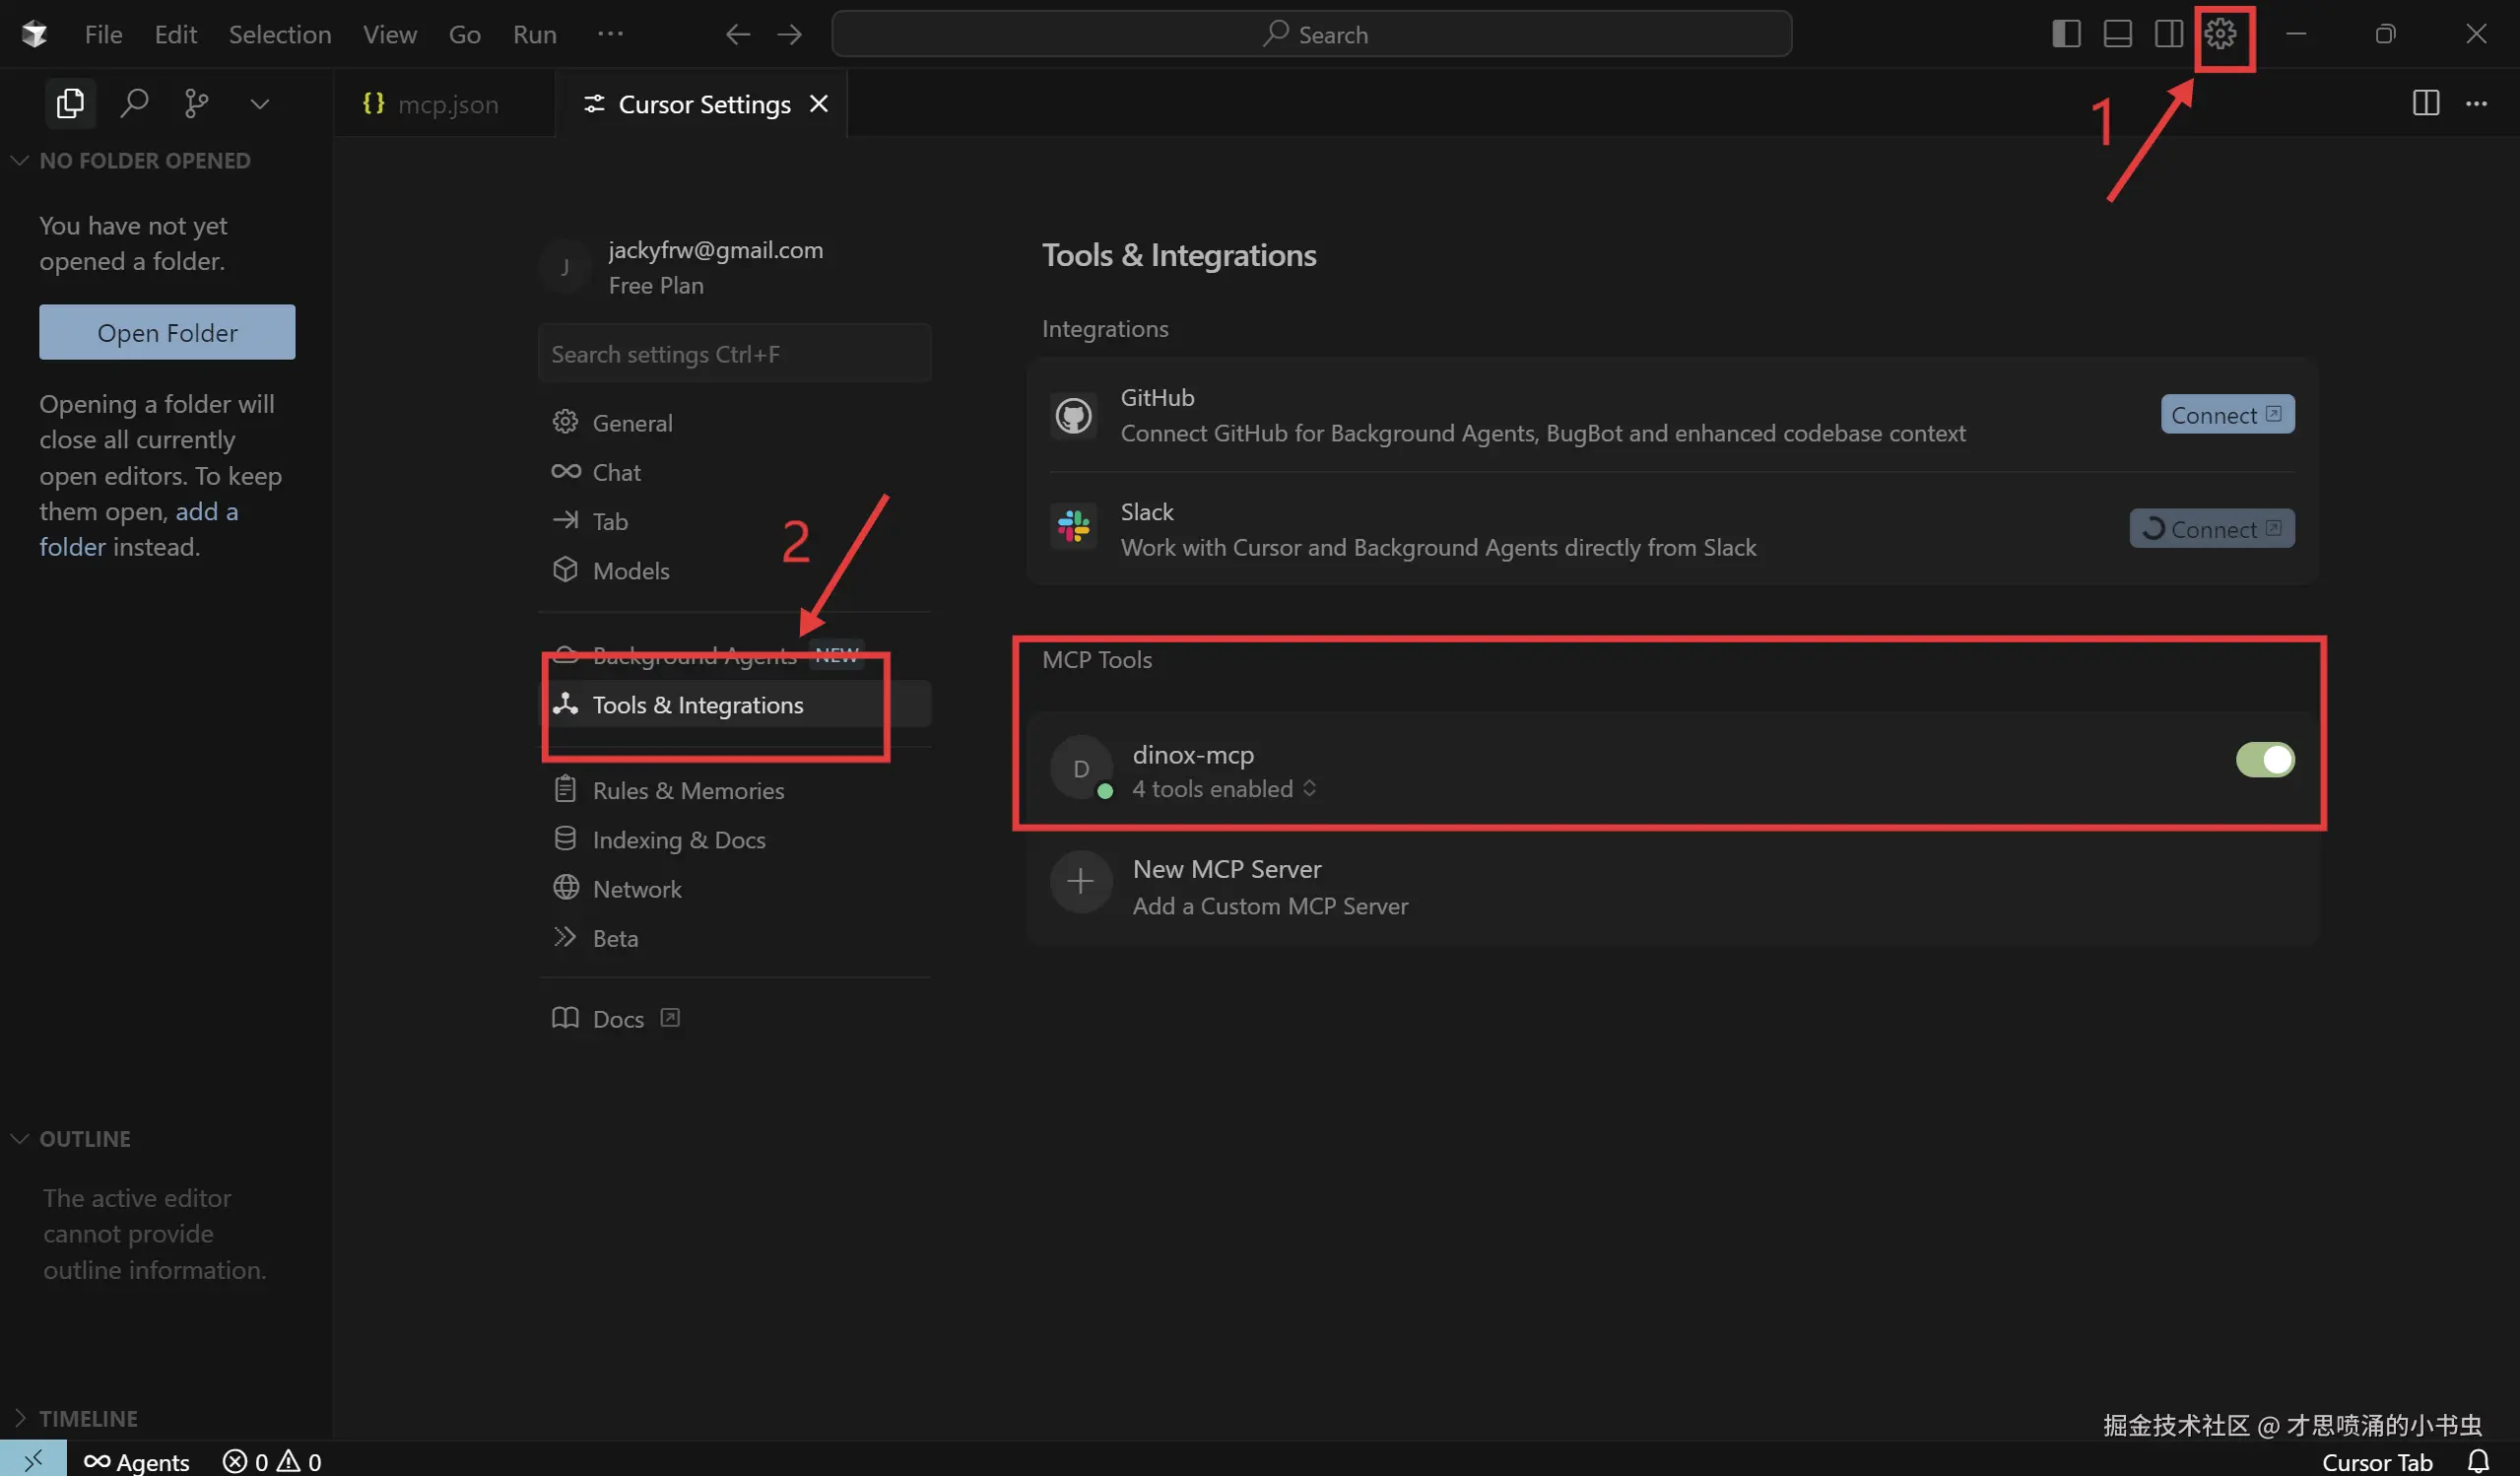Click the Explorer files icon in sidebar
The width and height of the screenshot is (2520, 1476).
[x=70, y=103]
